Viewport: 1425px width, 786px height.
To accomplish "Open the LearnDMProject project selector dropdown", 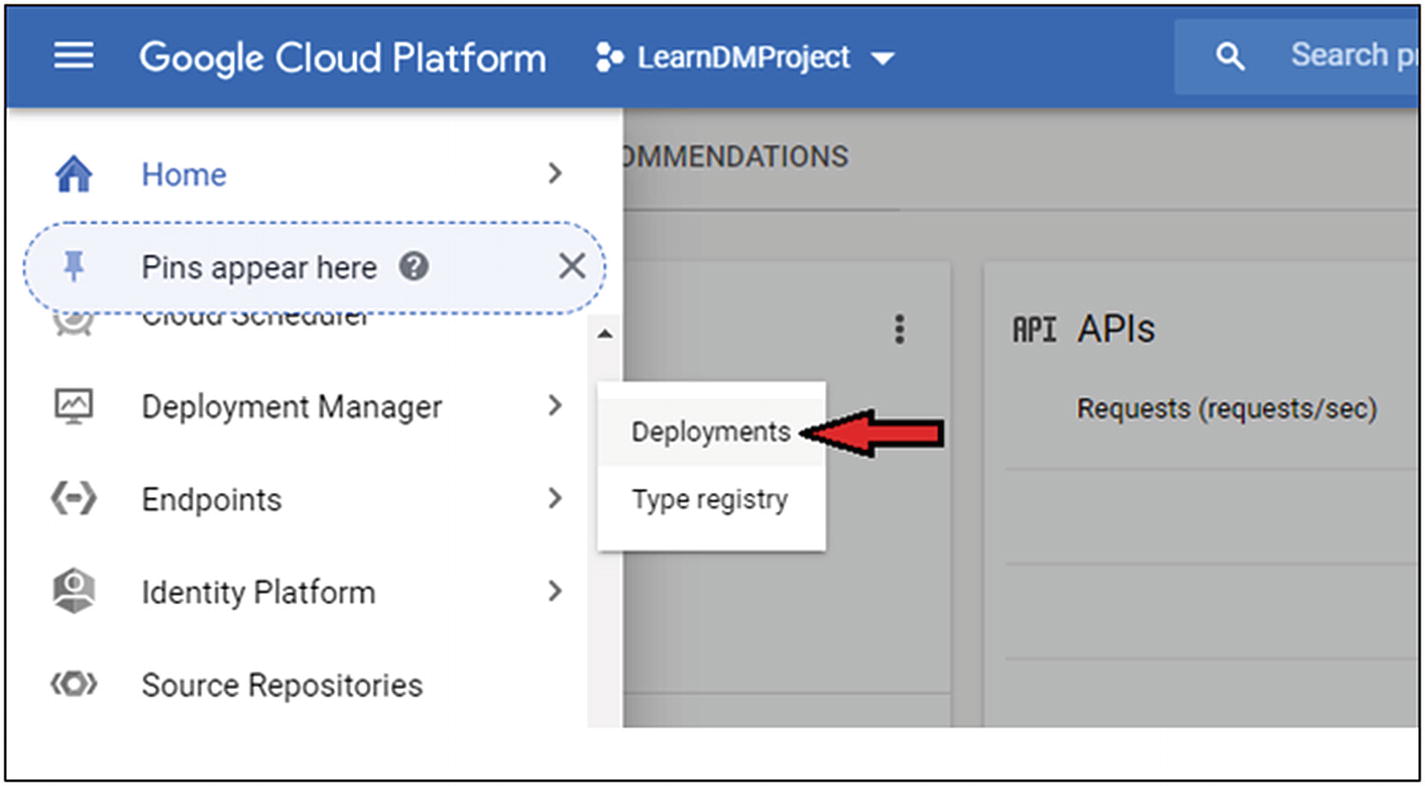I will 745,58.
